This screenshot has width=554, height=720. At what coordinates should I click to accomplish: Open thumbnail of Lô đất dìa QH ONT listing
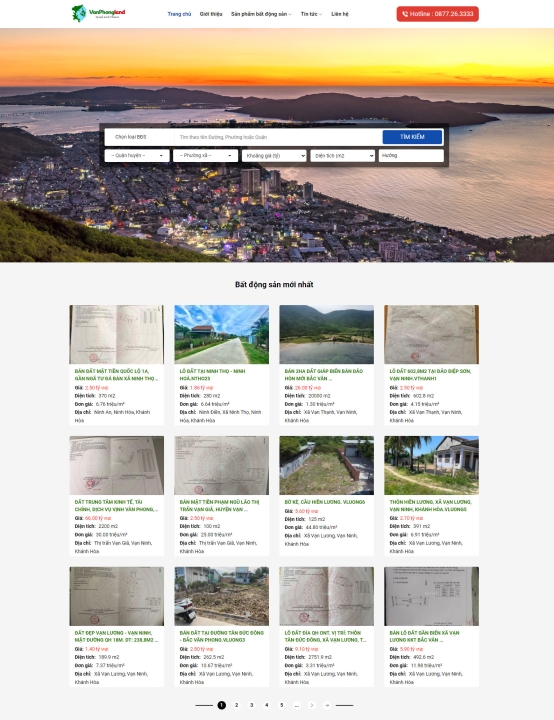(x=326, y=596)
